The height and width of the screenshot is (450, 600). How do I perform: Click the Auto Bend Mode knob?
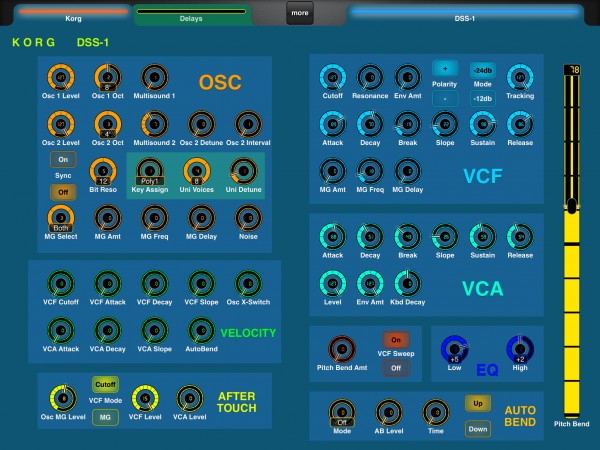pos(342,412)
